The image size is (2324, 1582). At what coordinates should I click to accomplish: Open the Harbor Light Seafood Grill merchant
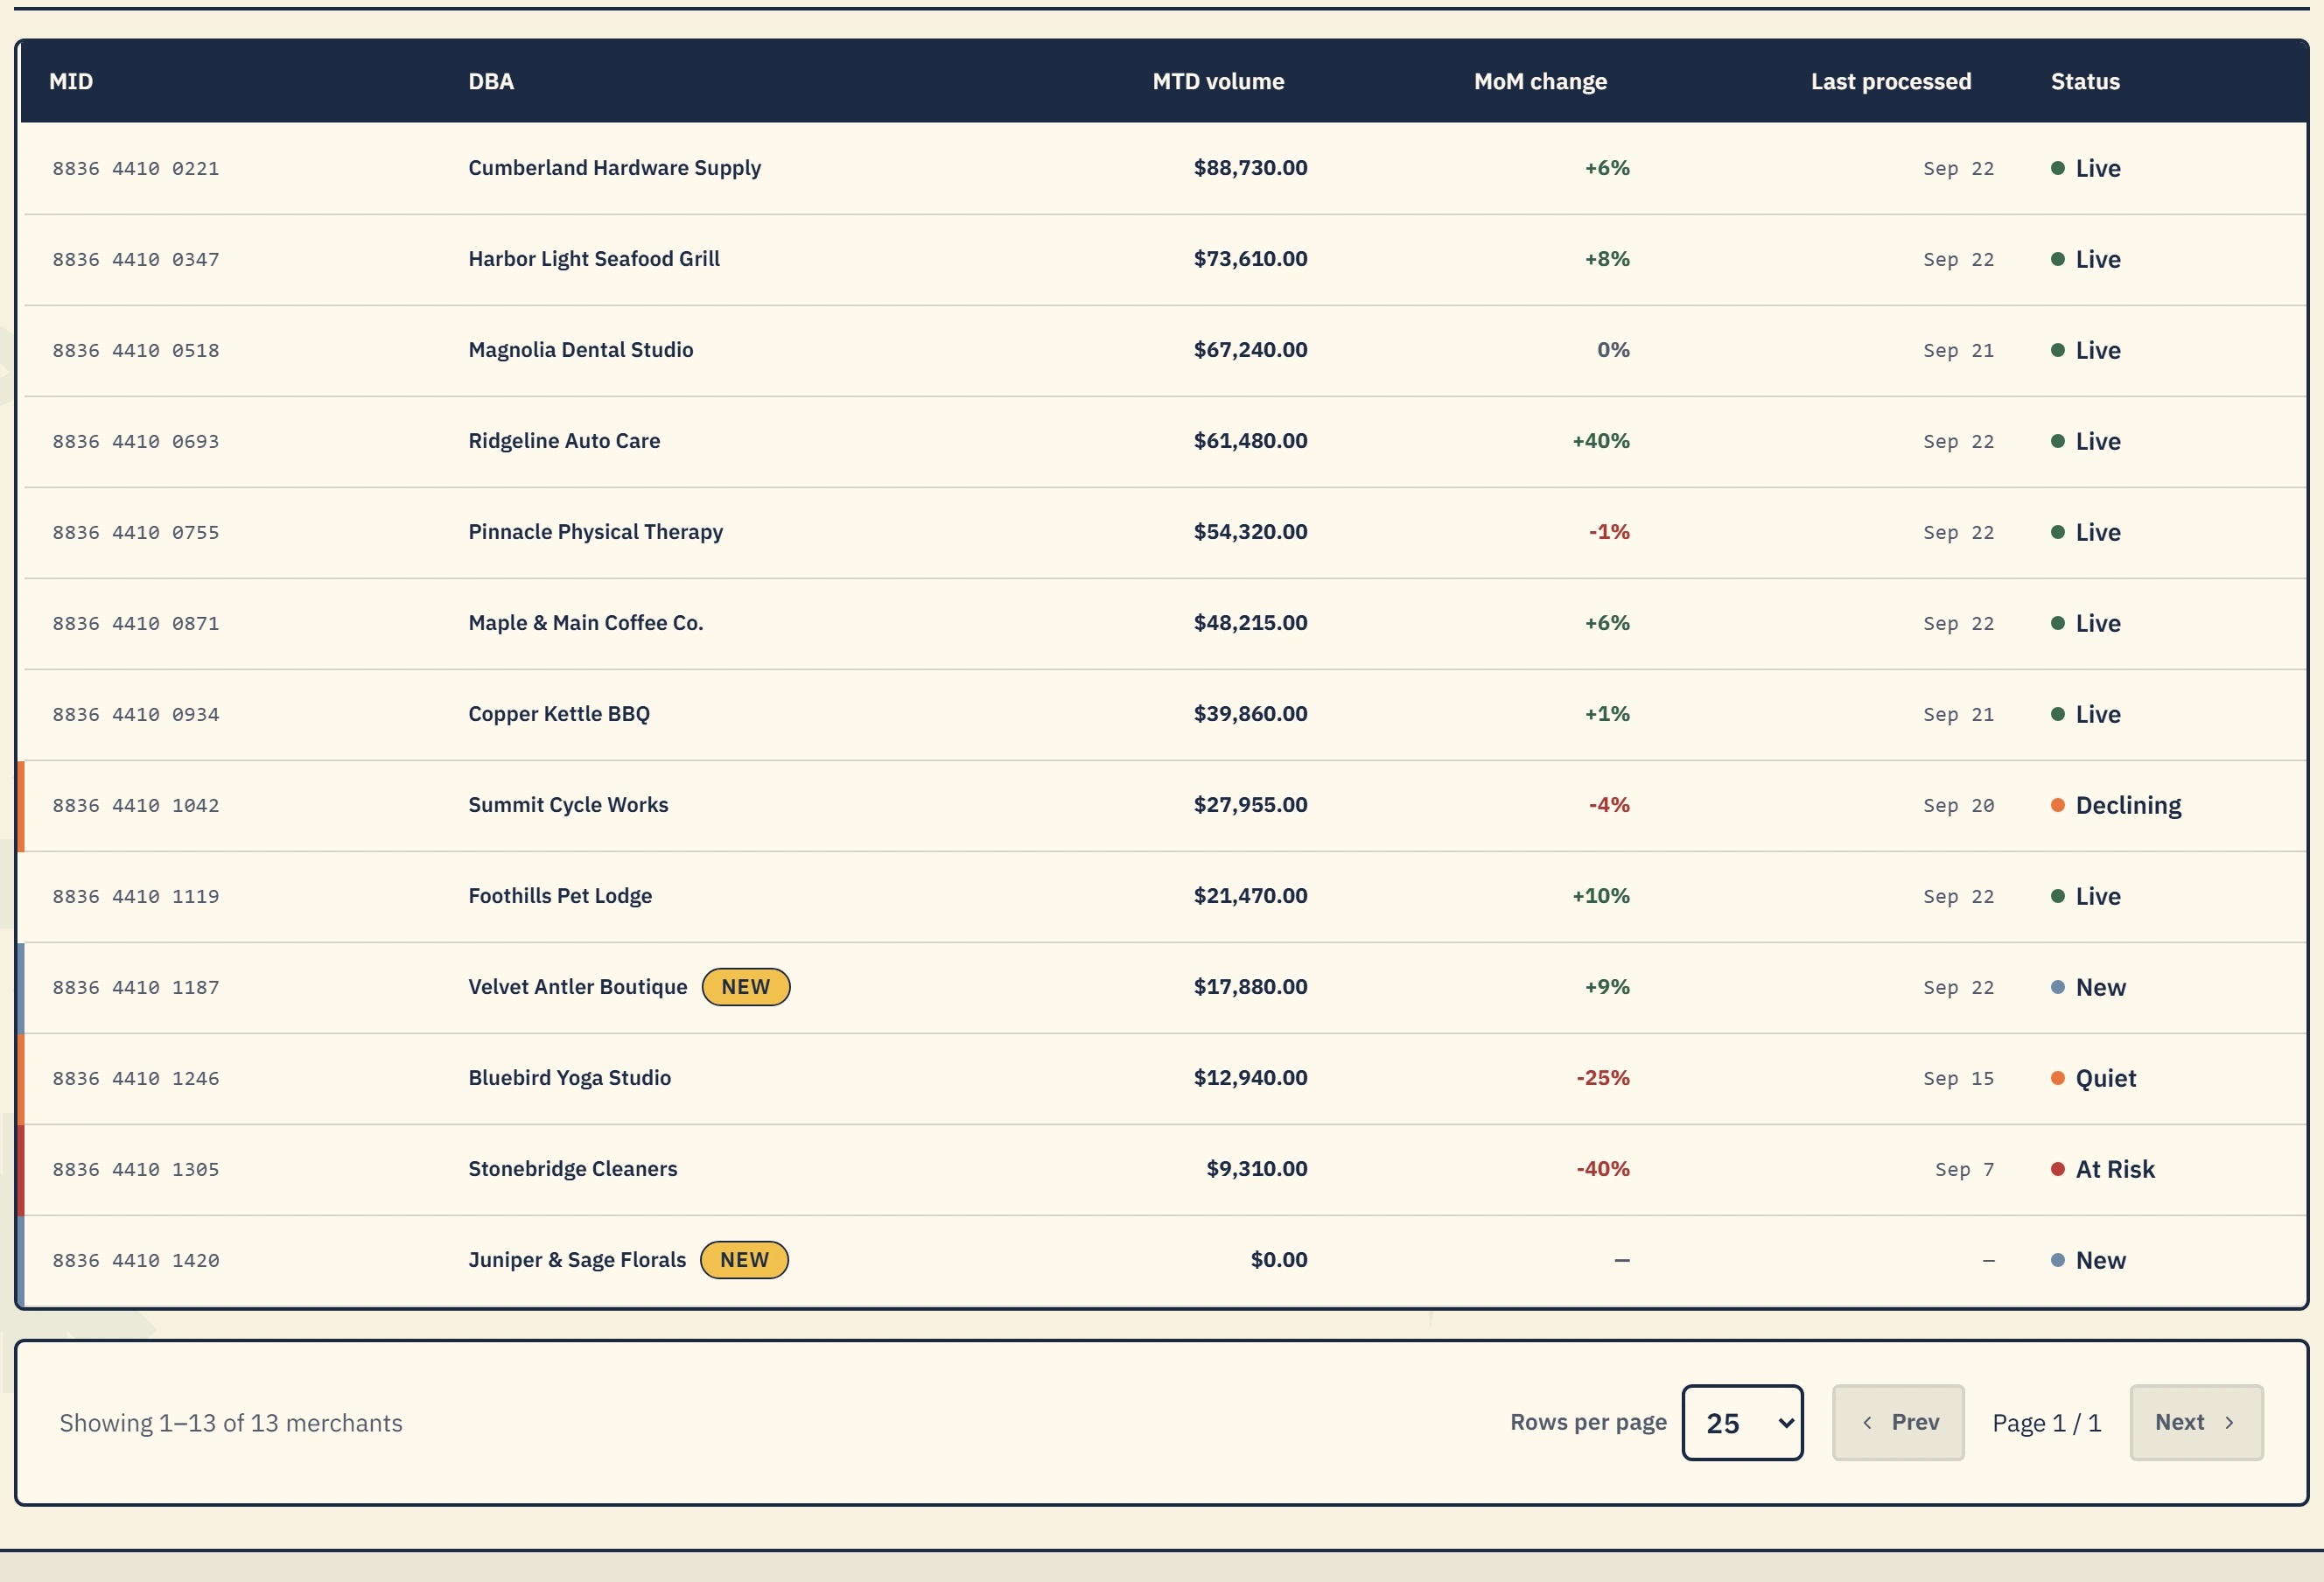(594, 259)
